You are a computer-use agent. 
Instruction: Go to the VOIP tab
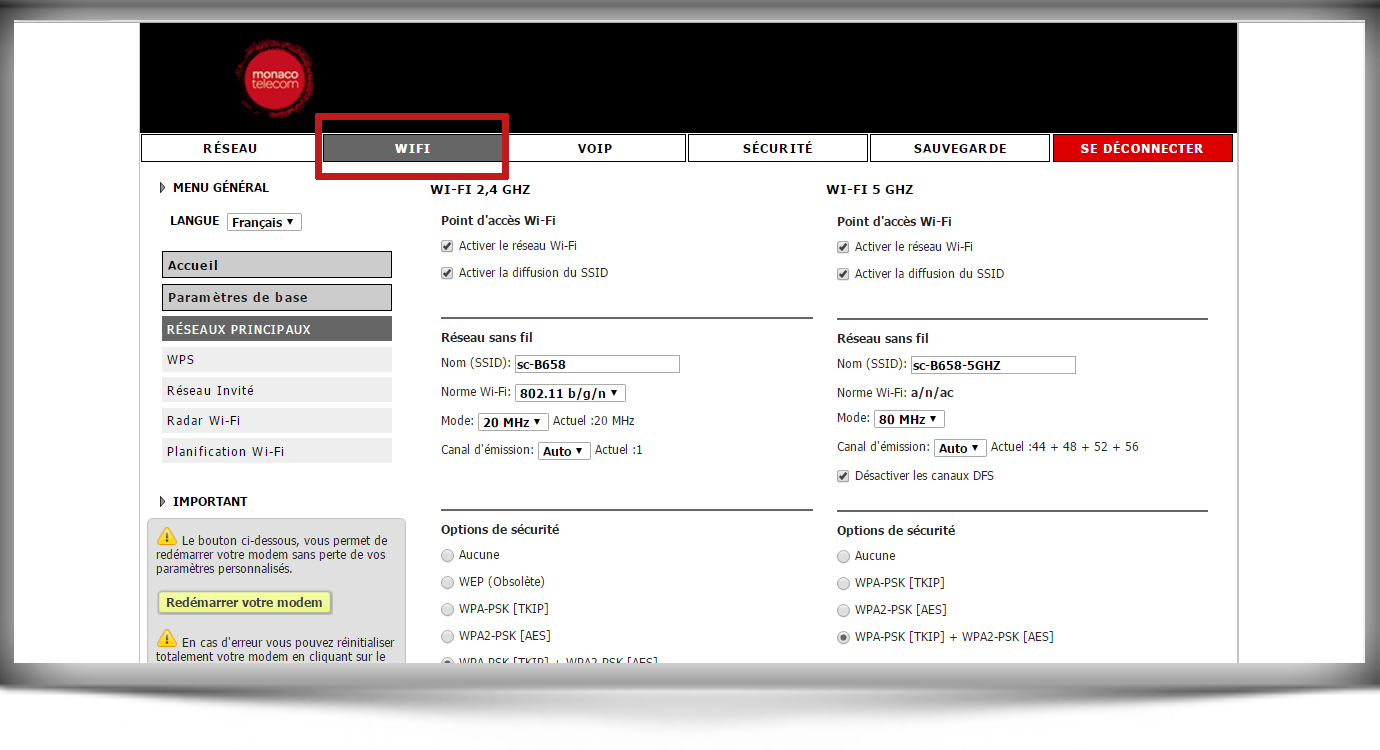point(595,148)
